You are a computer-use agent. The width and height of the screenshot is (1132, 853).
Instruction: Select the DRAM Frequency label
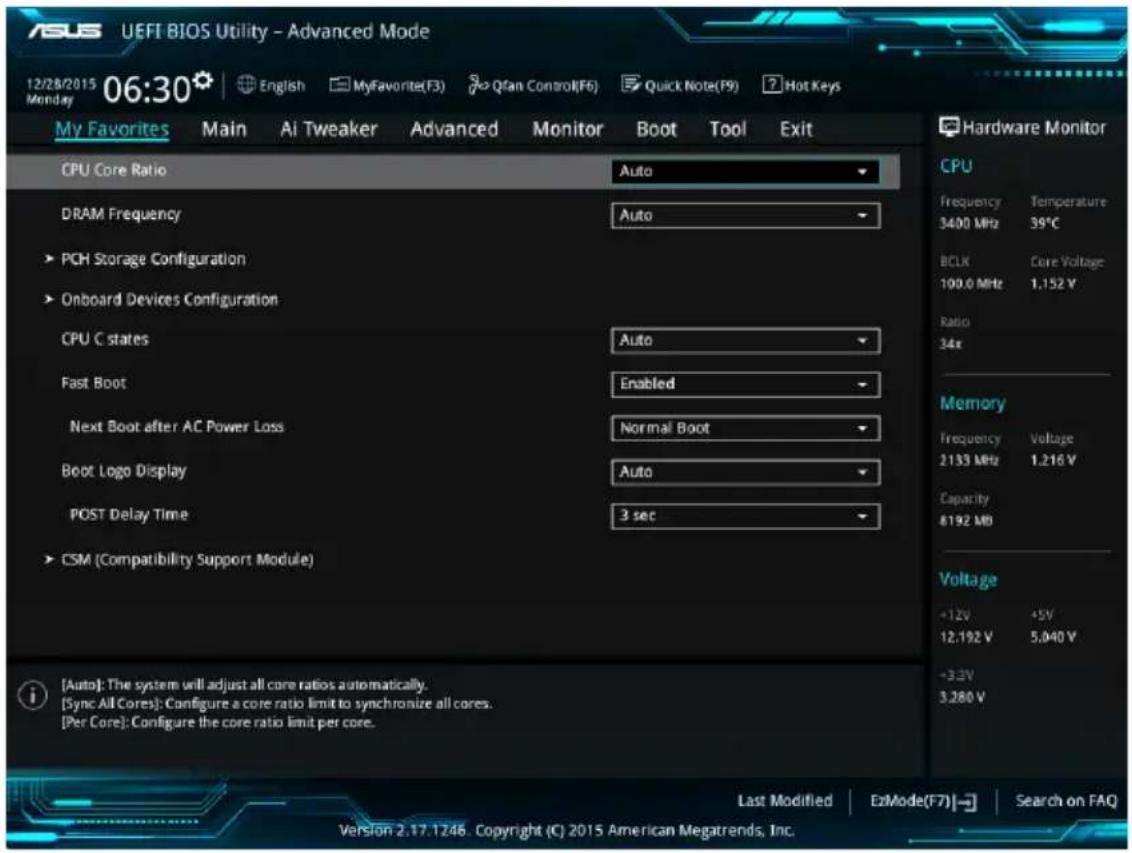(121, 214)
